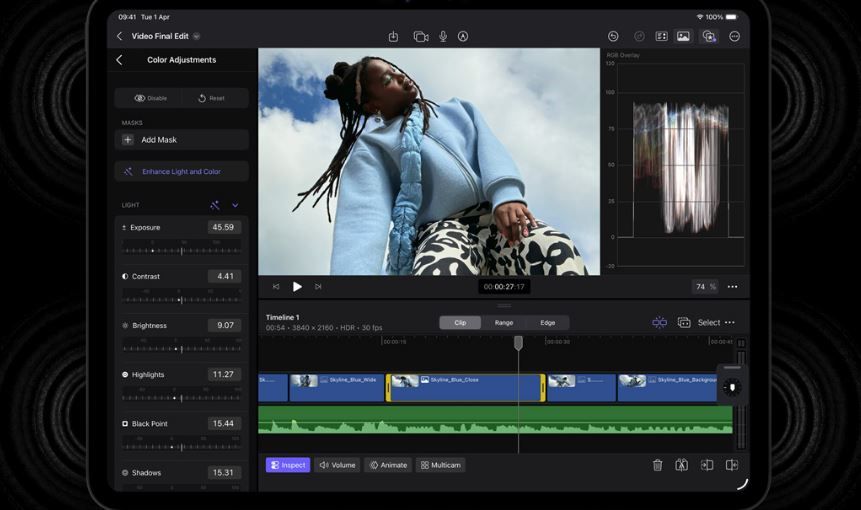Delete selected clip with trash icon
This screenshot has width=861, height=510.
pos(657,465)
